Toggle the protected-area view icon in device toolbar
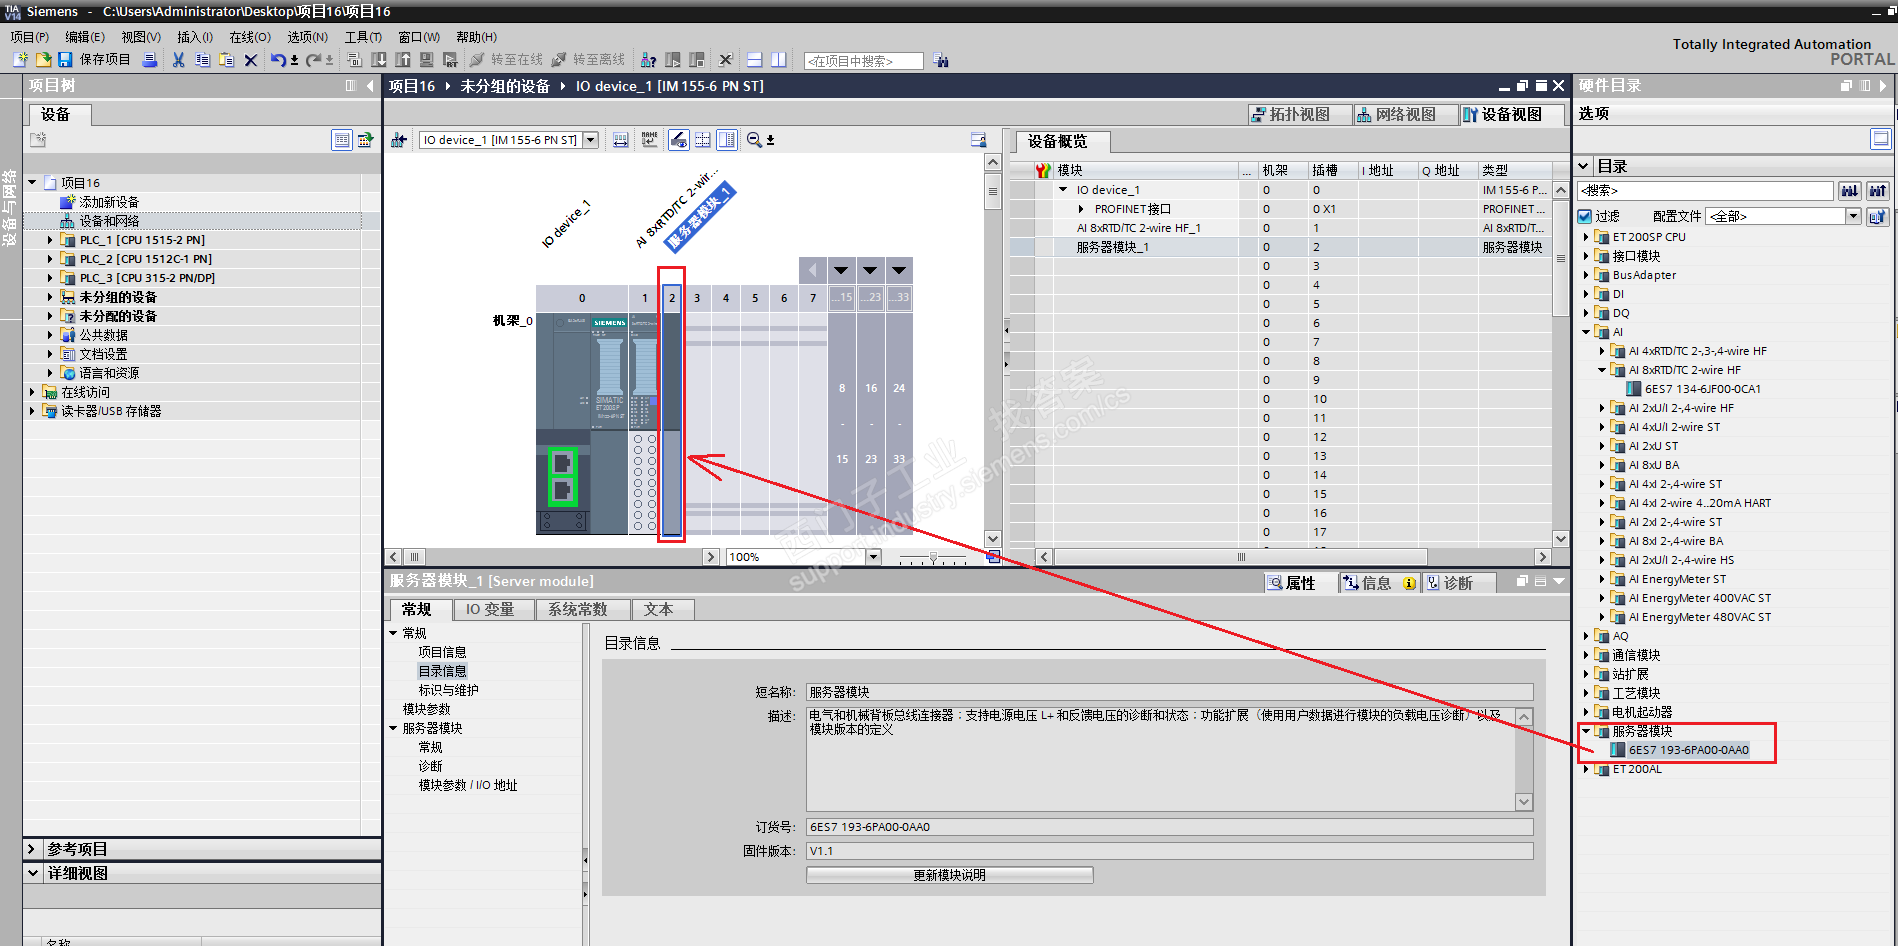The height and width of the screenshot is (946, 1898). [x=678, y=140]
